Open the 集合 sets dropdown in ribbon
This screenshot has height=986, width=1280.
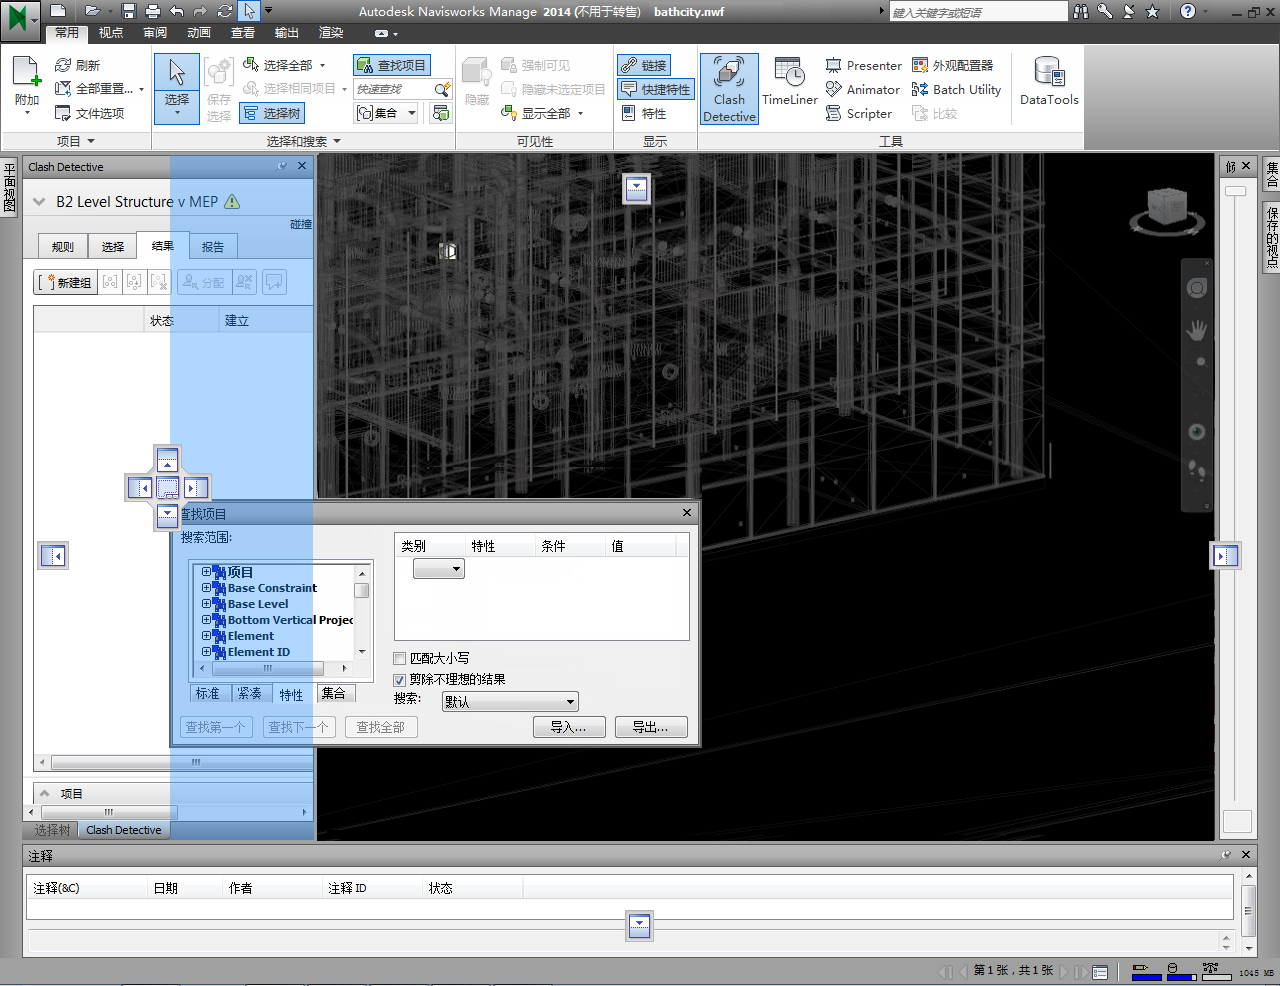click(387, 113)
